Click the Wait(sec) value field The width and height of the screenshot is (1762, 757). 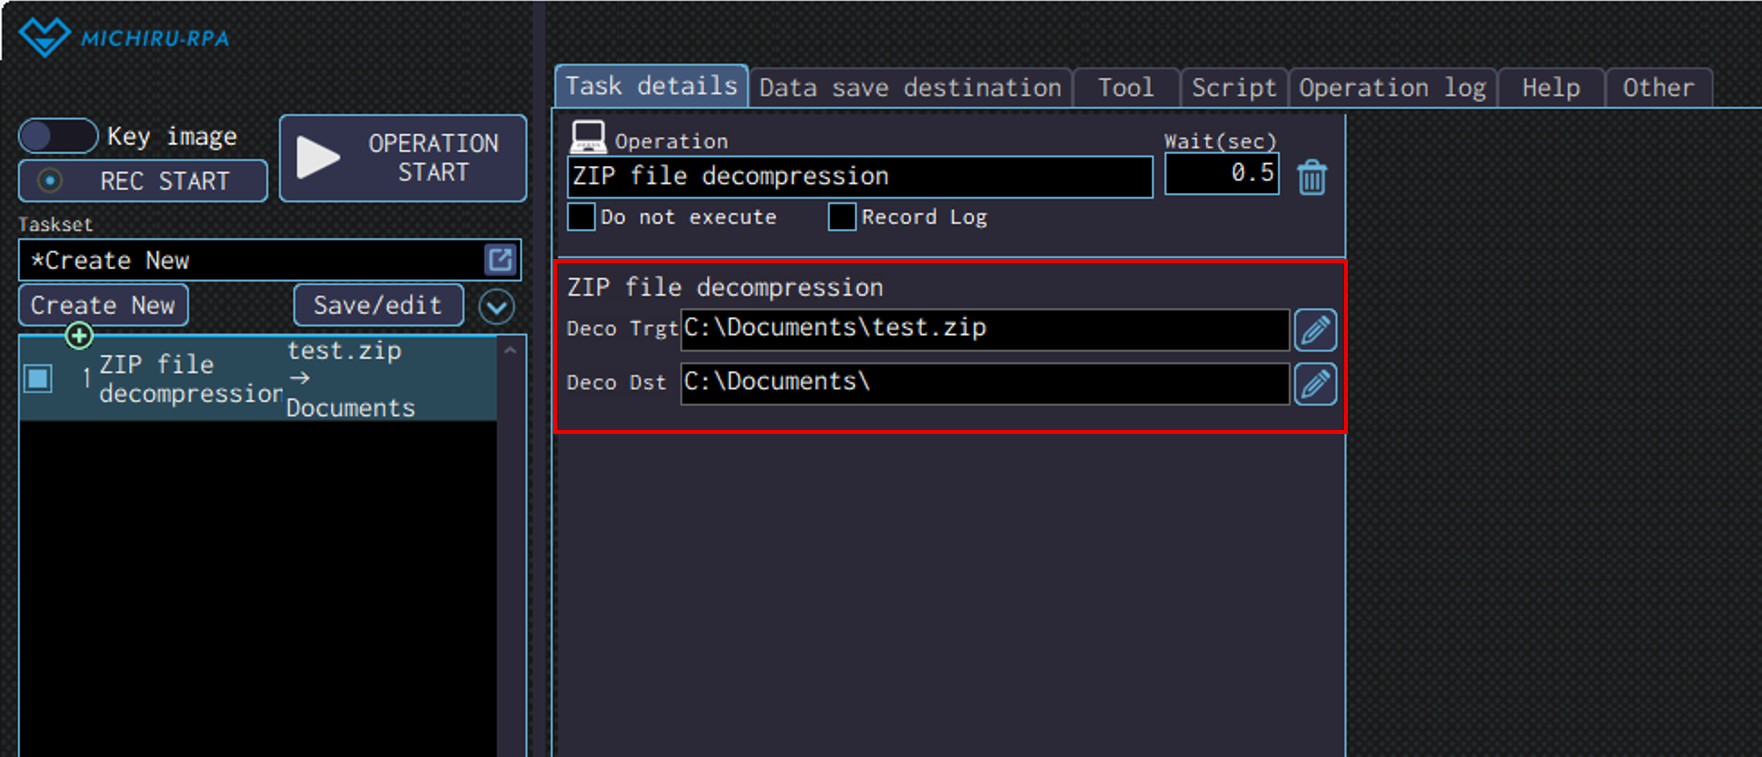tap(1221, 174)
